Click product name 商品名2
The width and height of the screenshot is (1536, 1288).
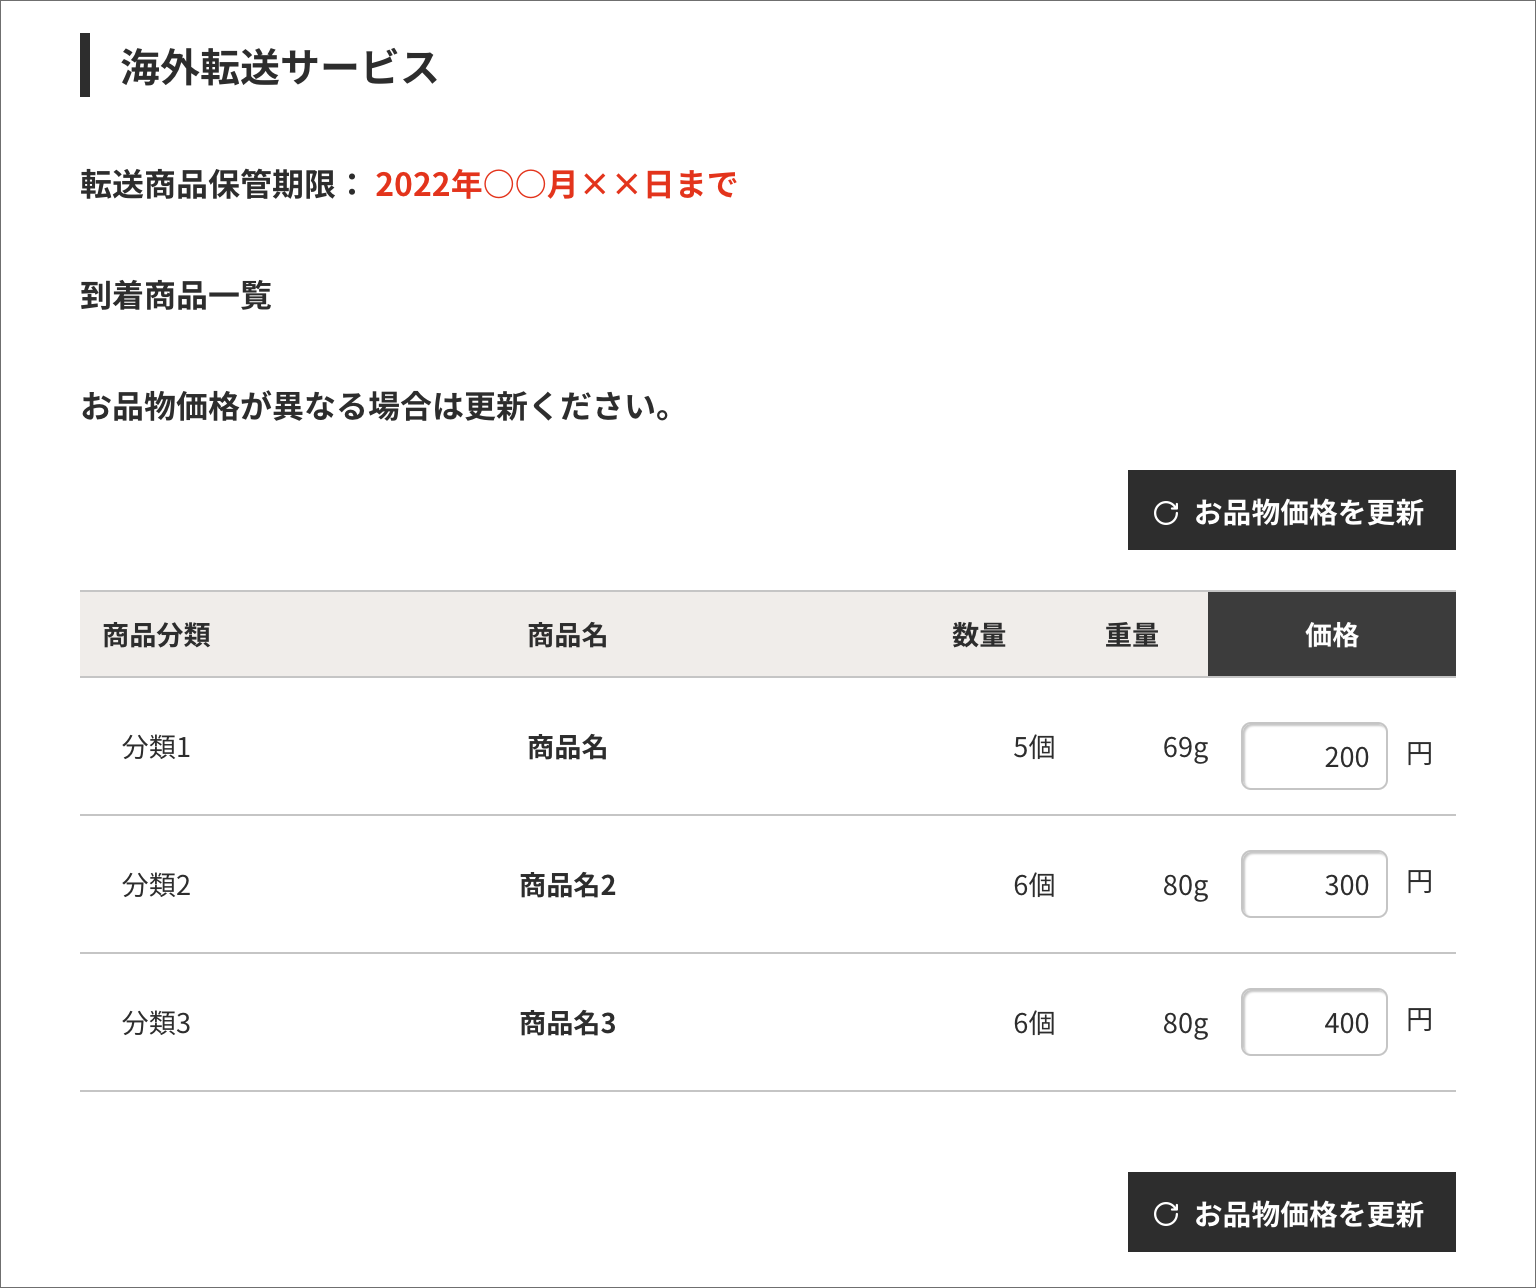coord(567,885)
